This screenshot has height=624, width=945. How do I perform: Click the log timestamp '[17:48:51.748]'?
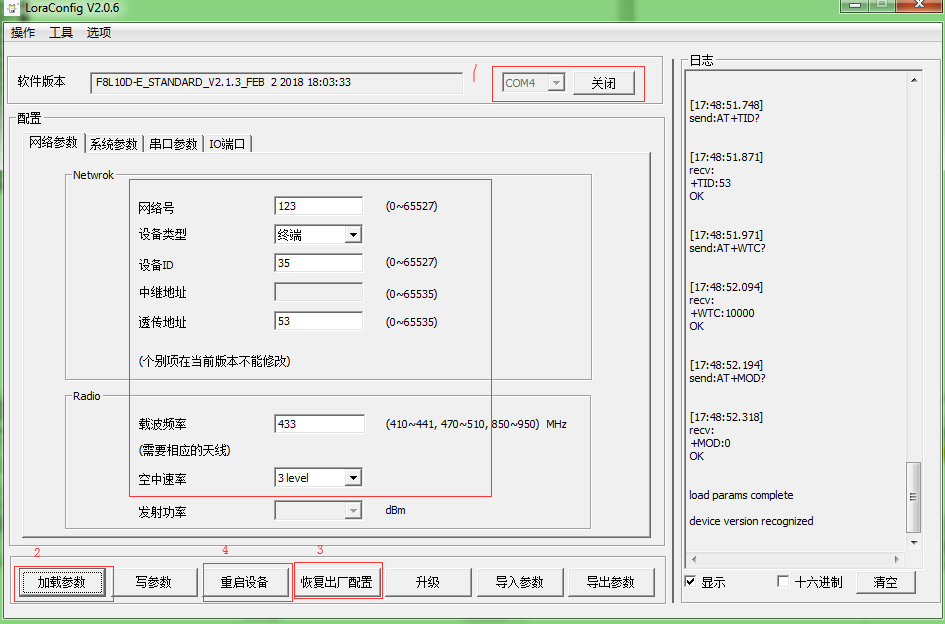(x=726, y=105)
